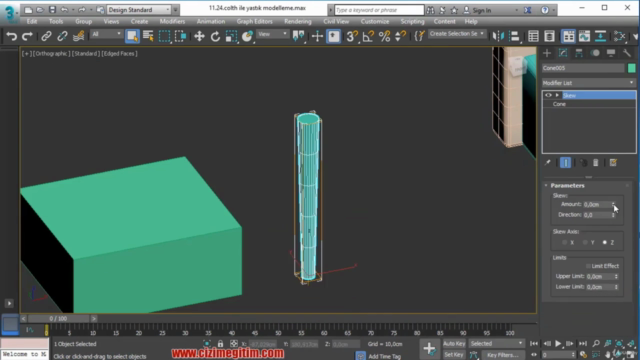Click time slider 0 / 100 handle
Screen dimensions: 640x360
pos(58,318)
